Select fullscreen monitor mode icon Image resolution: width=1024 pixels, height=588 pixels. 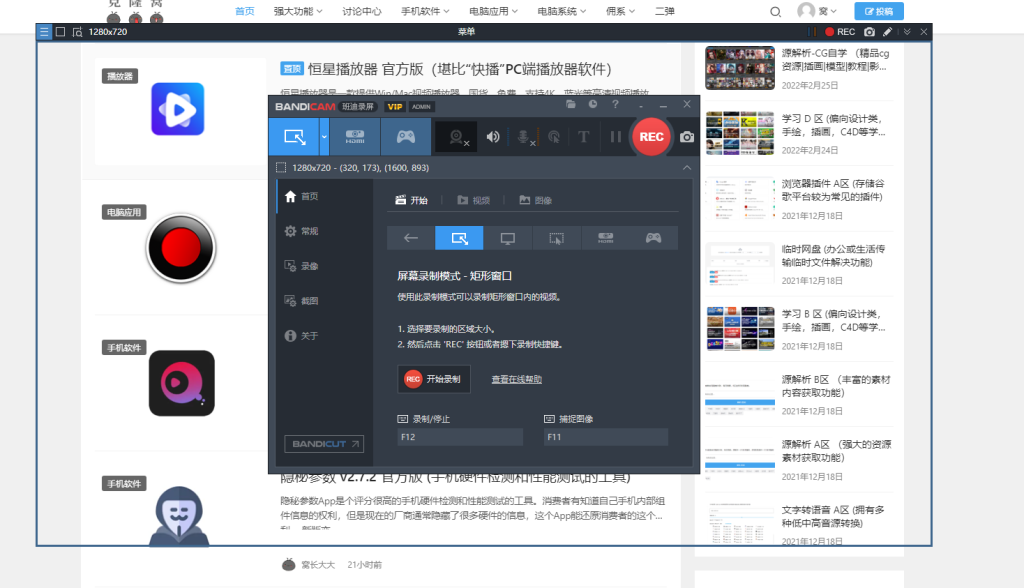coord(507,238)
